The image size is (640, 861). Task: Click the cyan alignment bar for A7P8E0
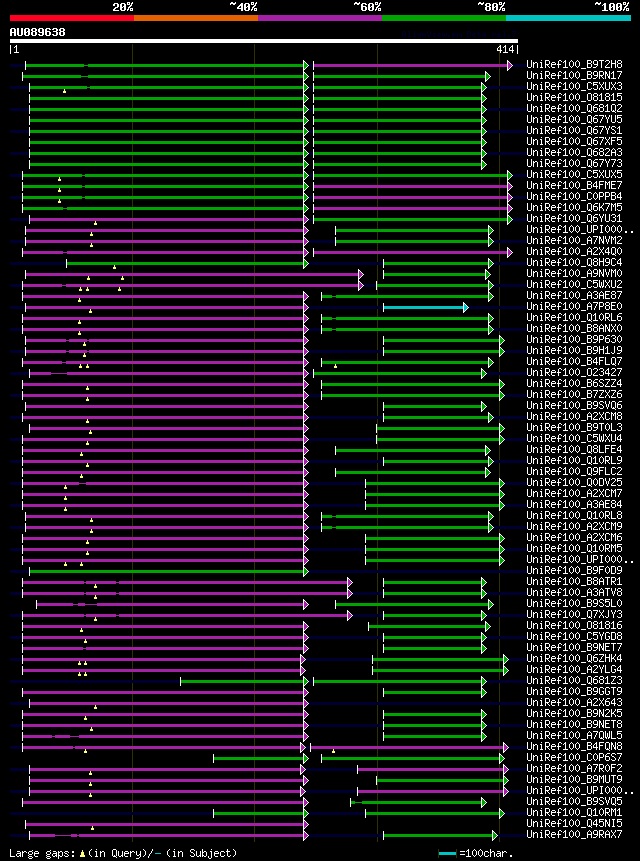coord(426,308)
